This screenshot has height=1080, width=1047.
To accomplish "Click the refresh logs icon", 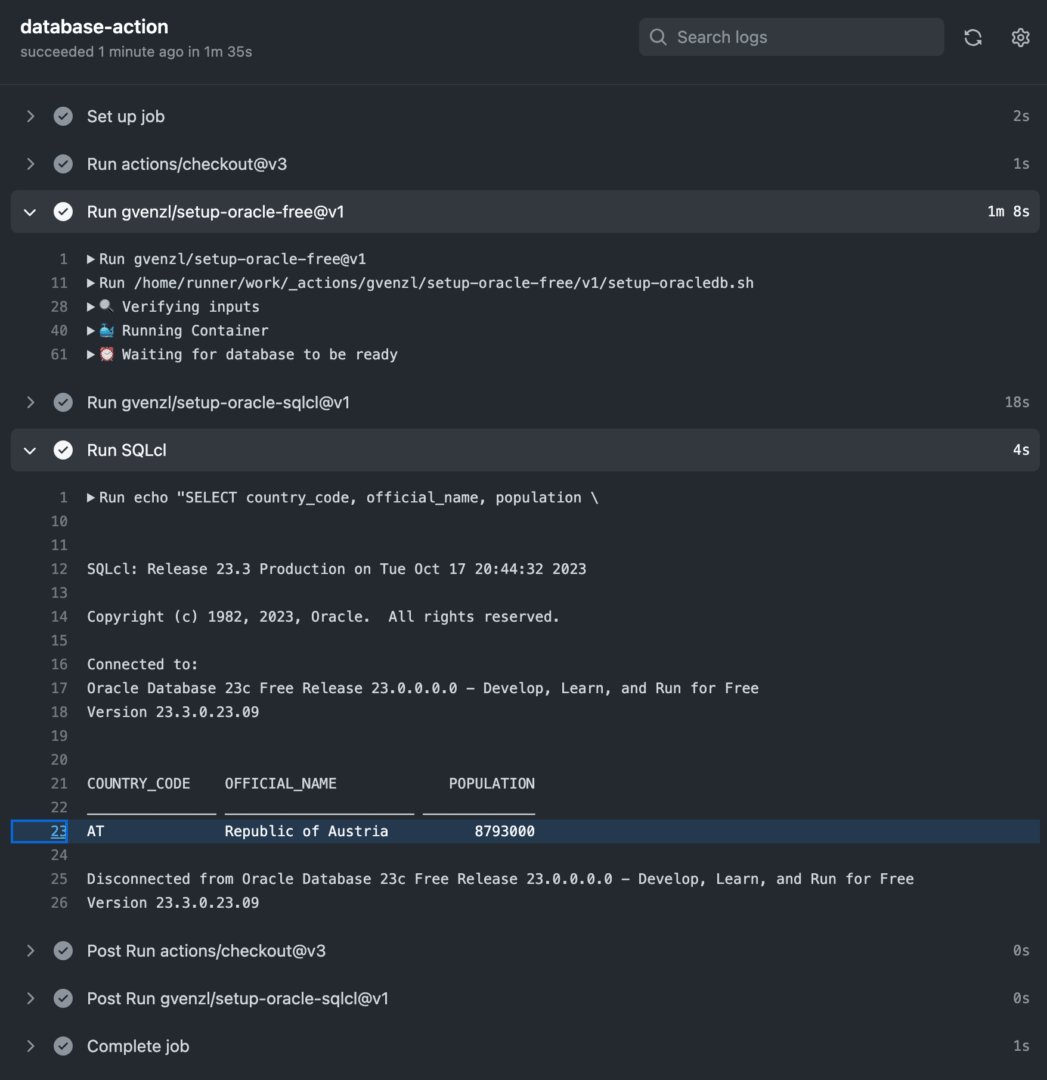I will click(x=972, y=37).
